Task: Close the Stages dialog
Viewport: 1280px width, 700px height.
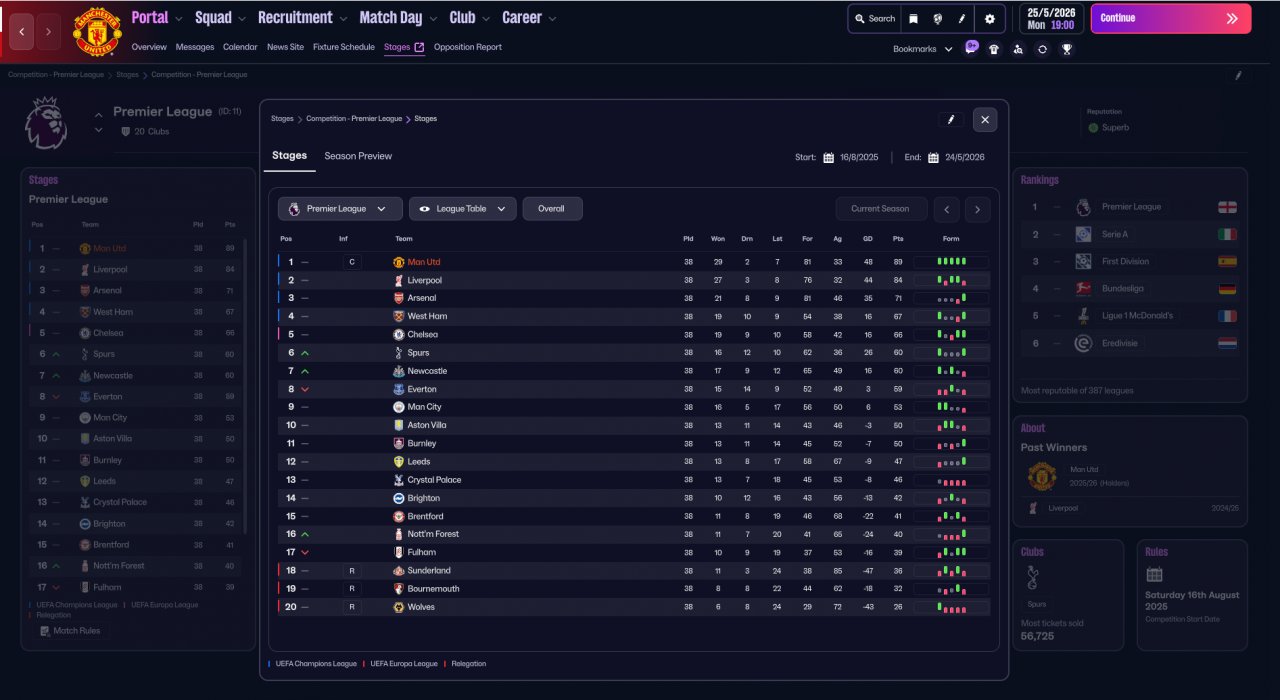Action: 985,120
